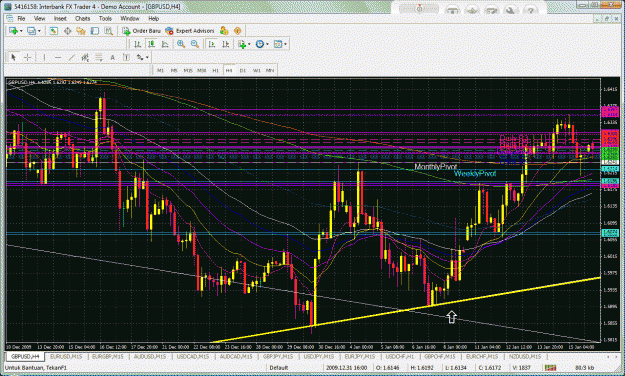Switch to the EURUSD,M15 chart tab
This screenshot has width=625, height=376.
pyautogui.click(x=65, y=356)
